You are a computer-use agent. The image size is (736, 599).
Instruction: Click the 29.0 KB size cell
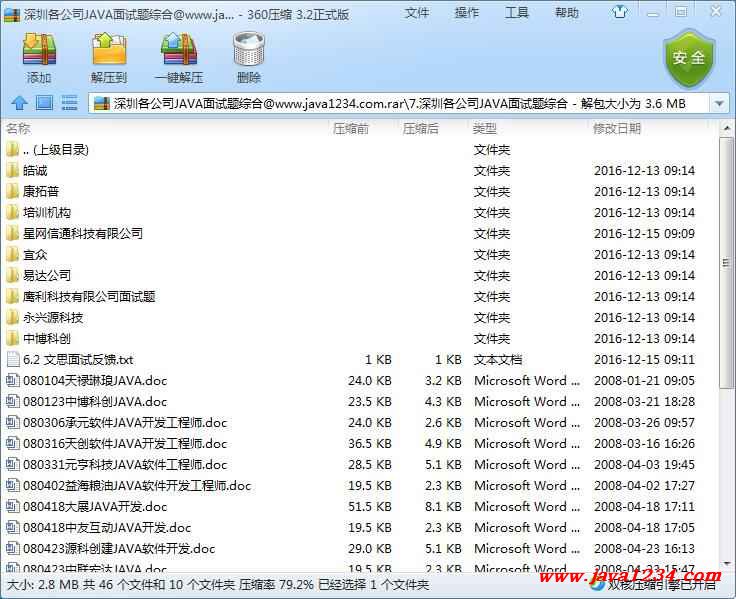(x=369, y=549)
